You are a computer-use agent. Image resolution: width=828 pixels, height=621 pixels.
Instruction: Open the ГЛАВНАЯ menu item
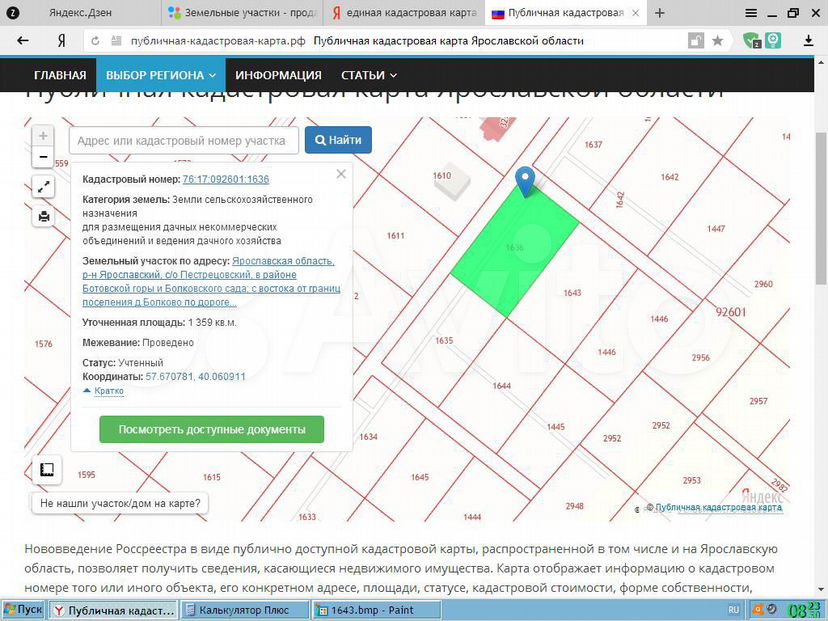(59, 75)
